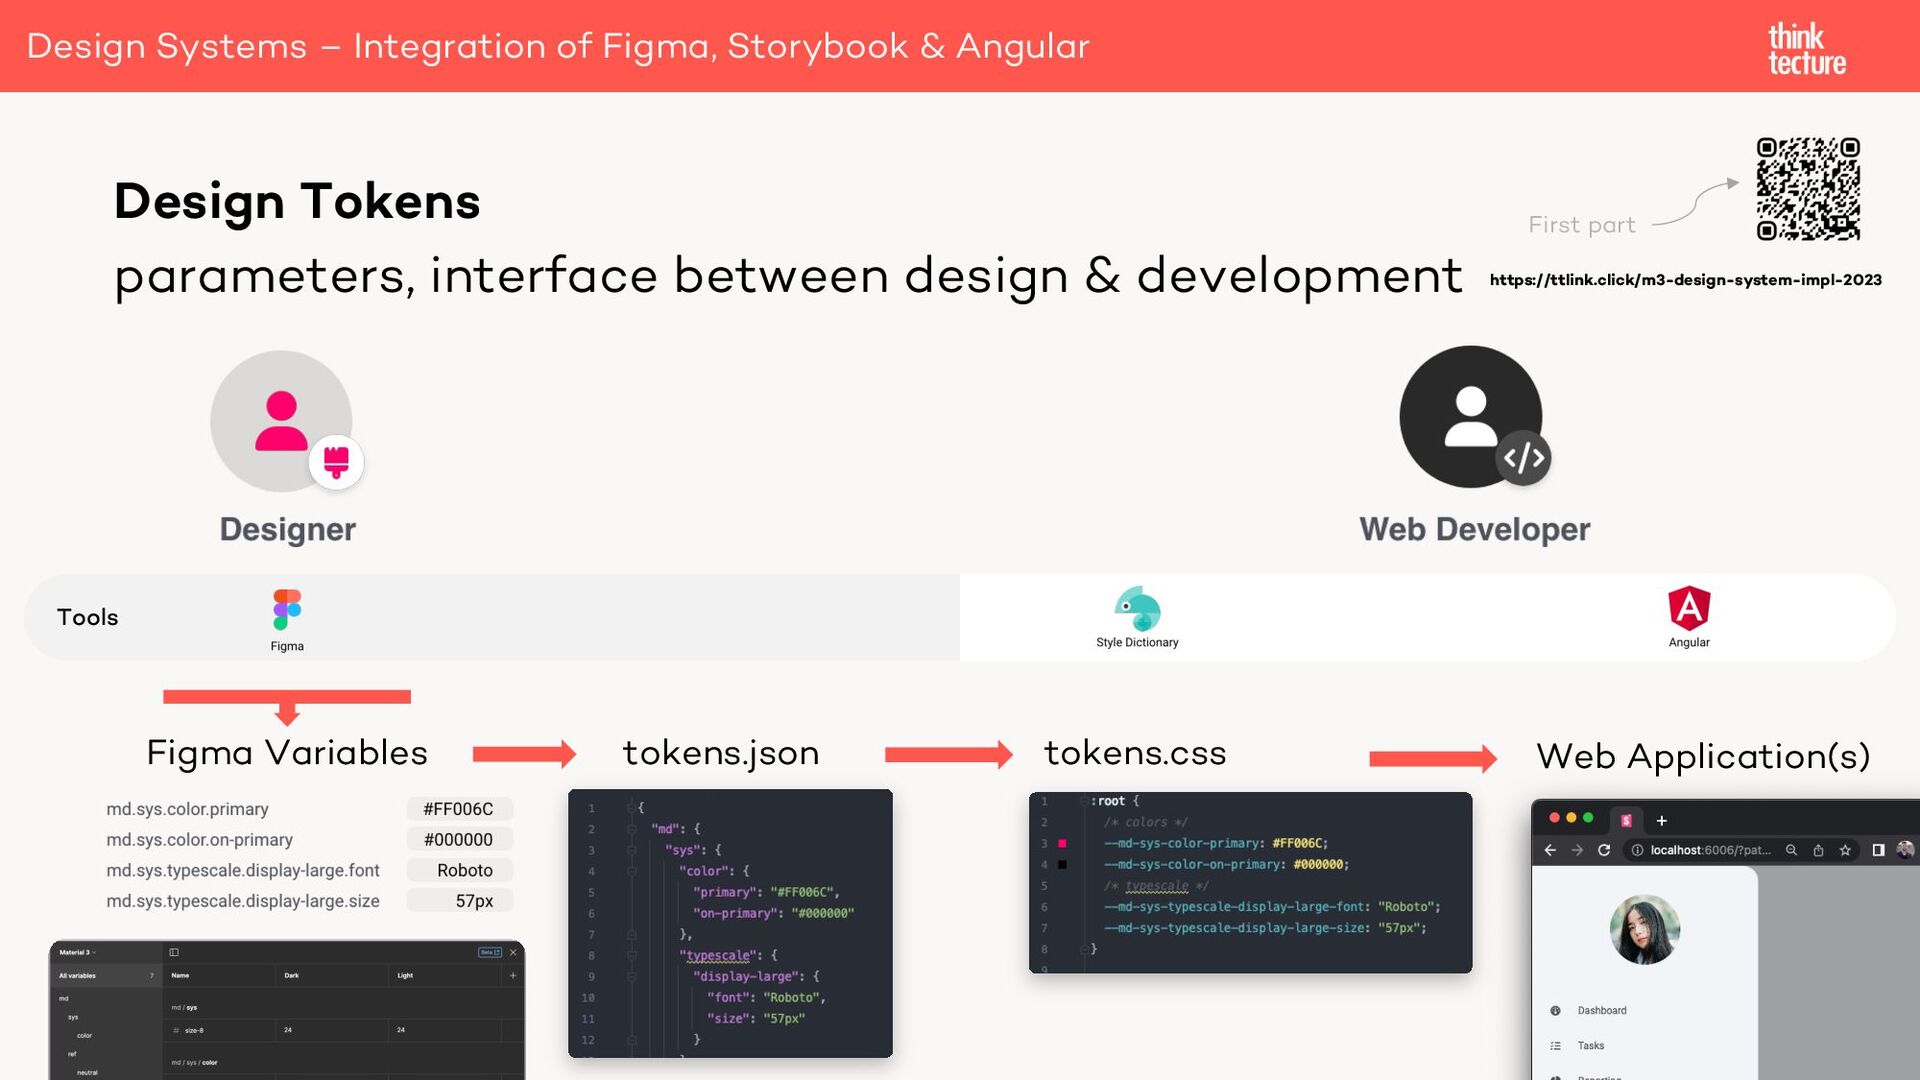This screenshot has width=1920, height=1080.
Task: Toggle the side panel icon in variables window
Action: [174, 953]
